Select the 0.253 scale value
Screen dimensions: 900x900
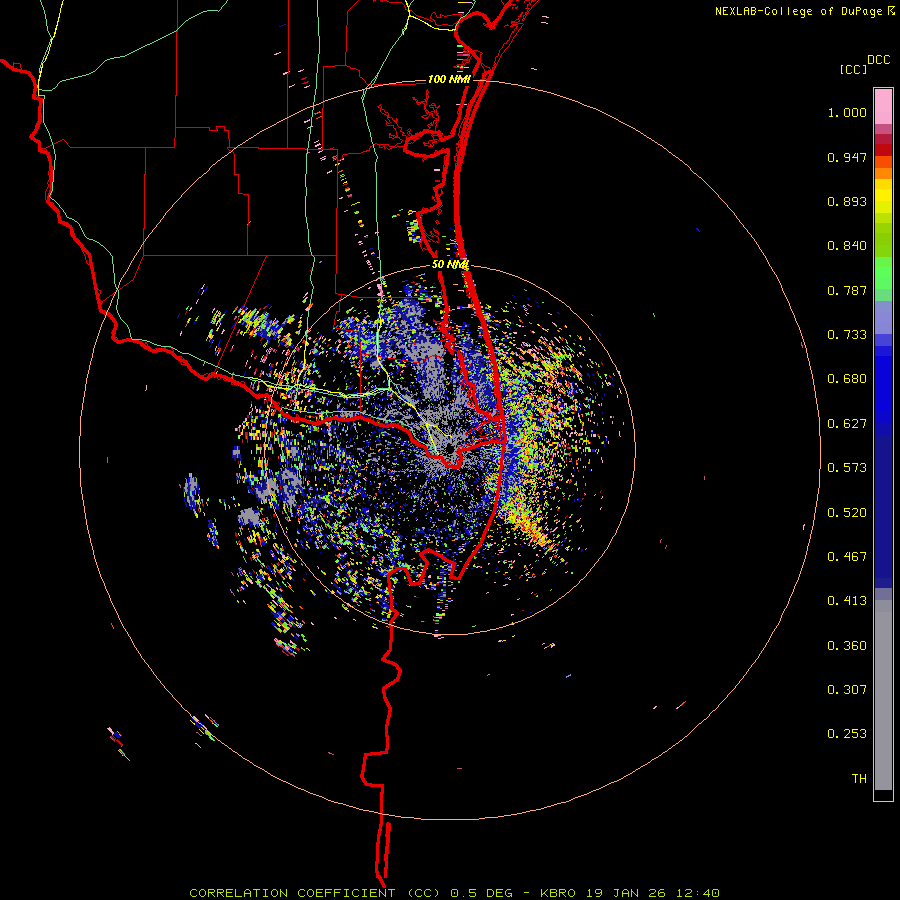(x=847, y=734)
